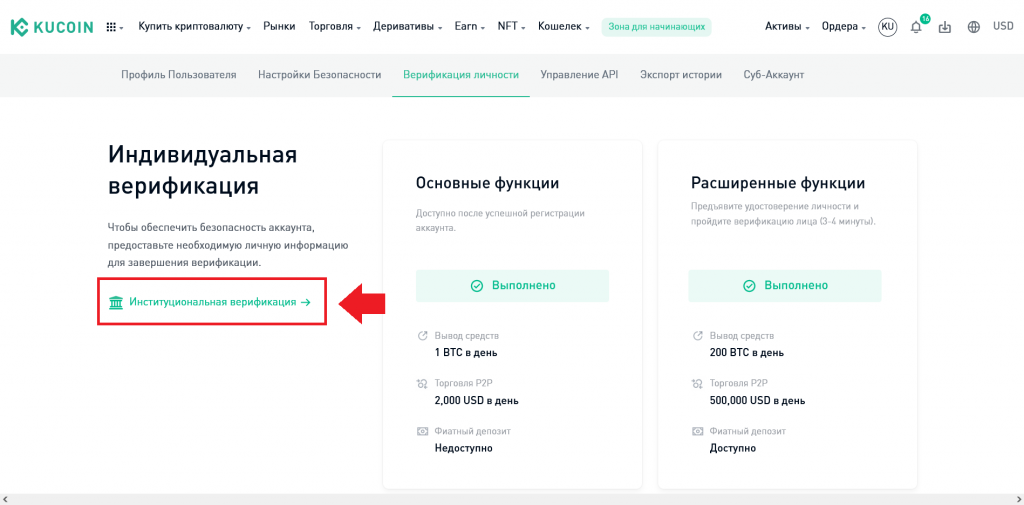This screenshot has height=505, width=1024.
Task: Expand the Деривативы menu
Action: 408,27
